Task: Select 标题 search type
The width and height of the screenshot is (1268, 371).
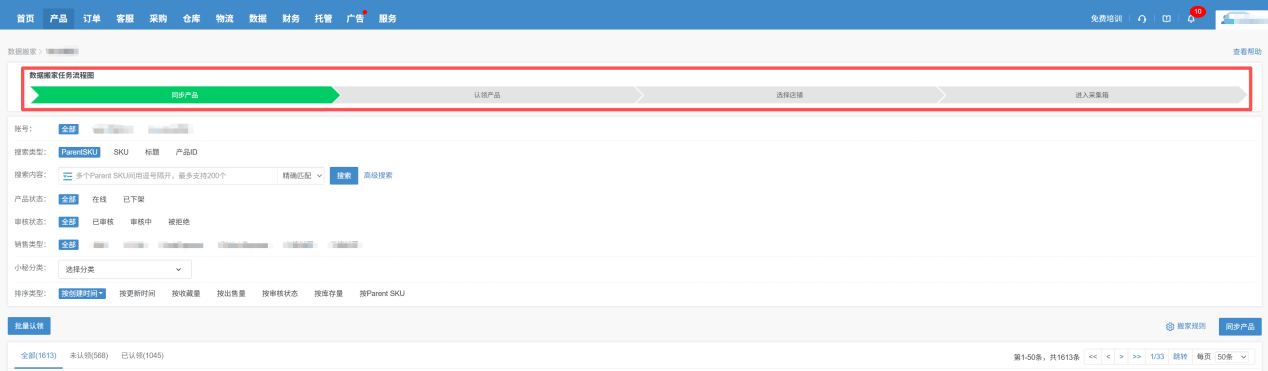Action: 152,152
